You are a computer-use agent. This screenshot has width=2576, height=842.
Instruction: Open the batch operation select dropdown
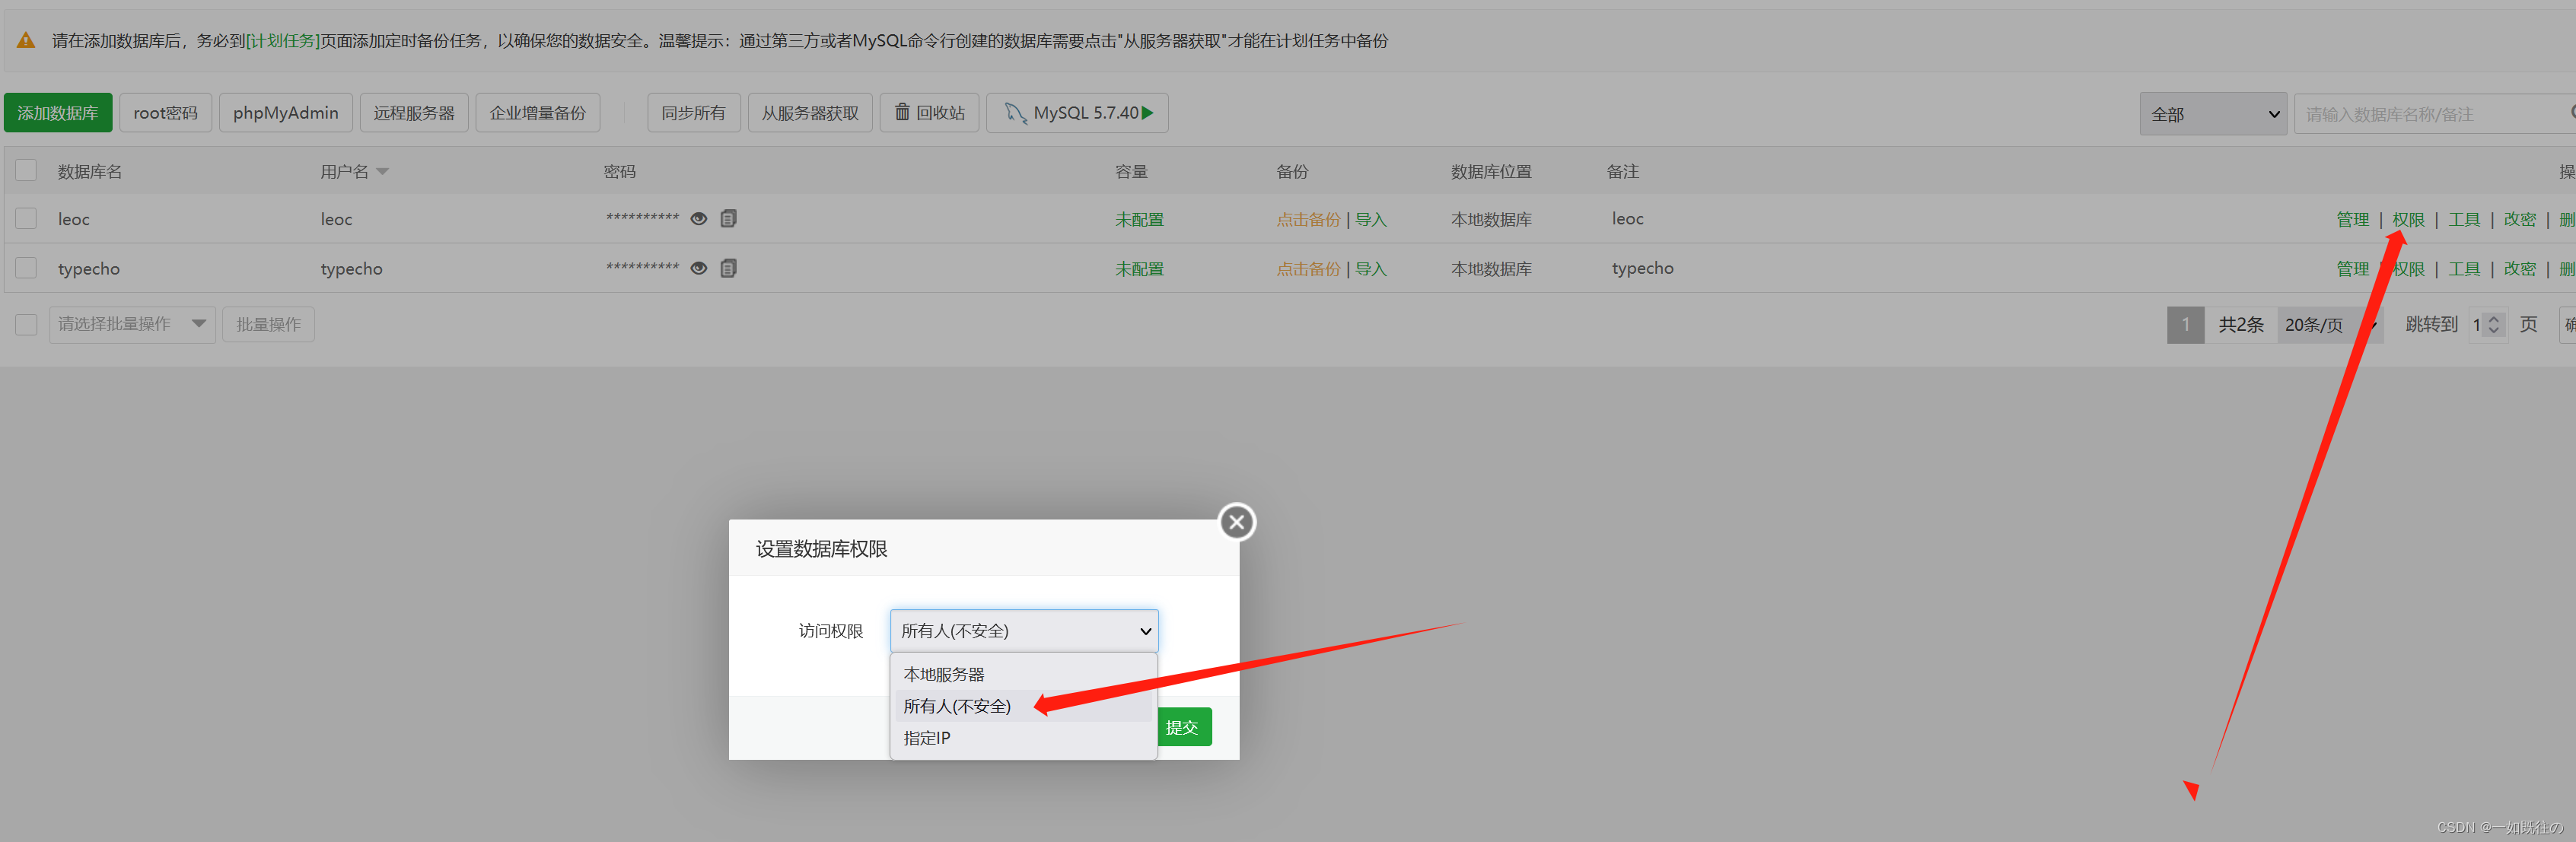[x=132, y=324]
